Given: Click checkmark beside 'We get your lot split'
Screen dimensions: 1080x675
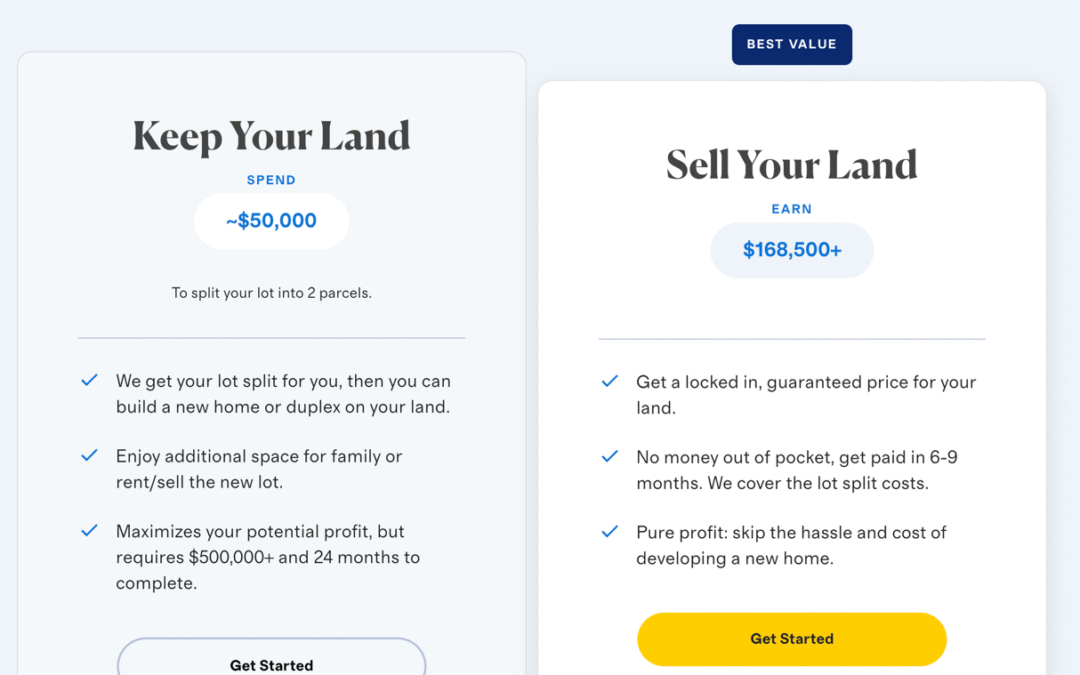Looking at the screenshot, I should point(90,380).
